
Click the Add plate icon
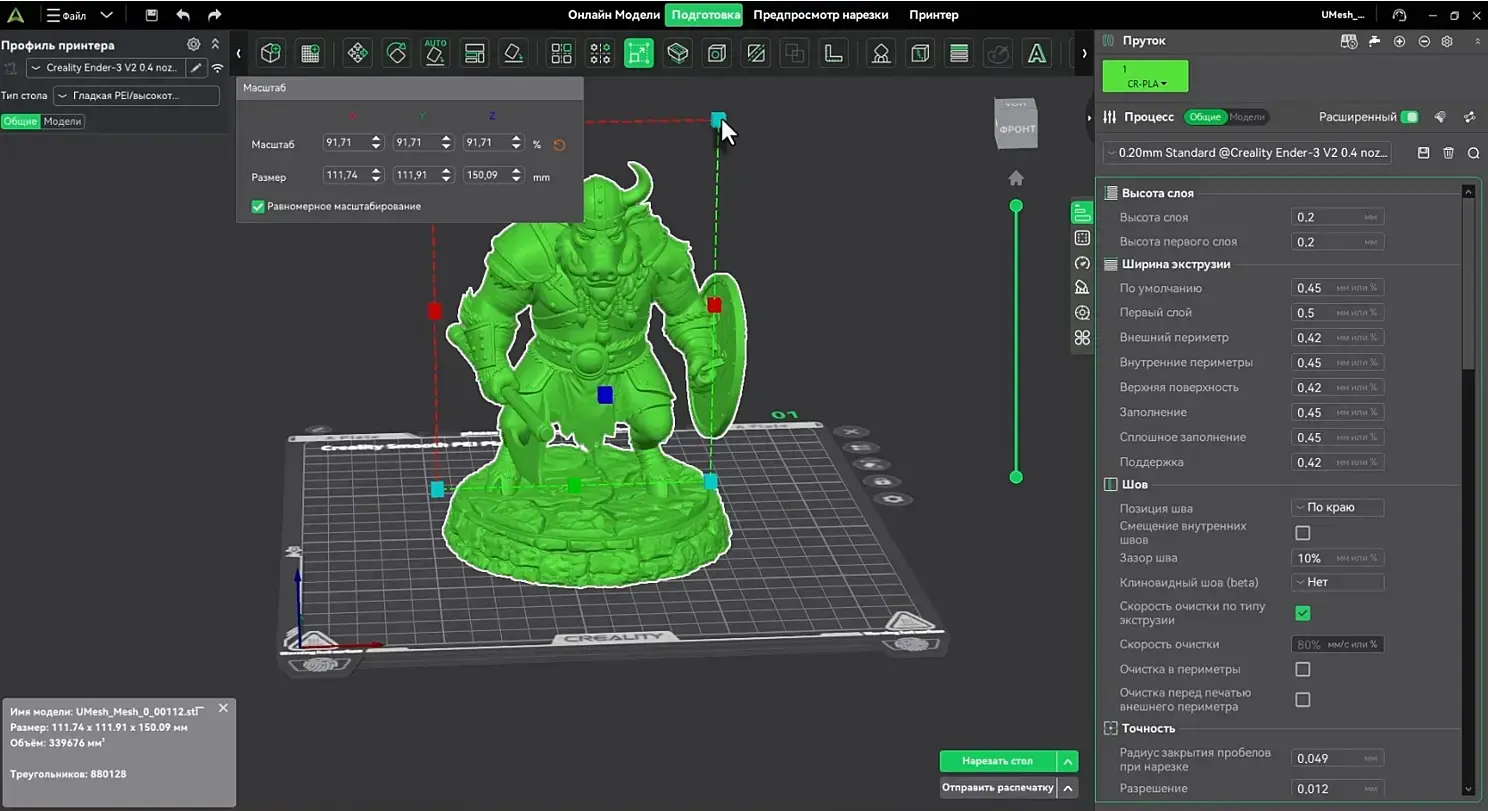(x=311, y=53)
